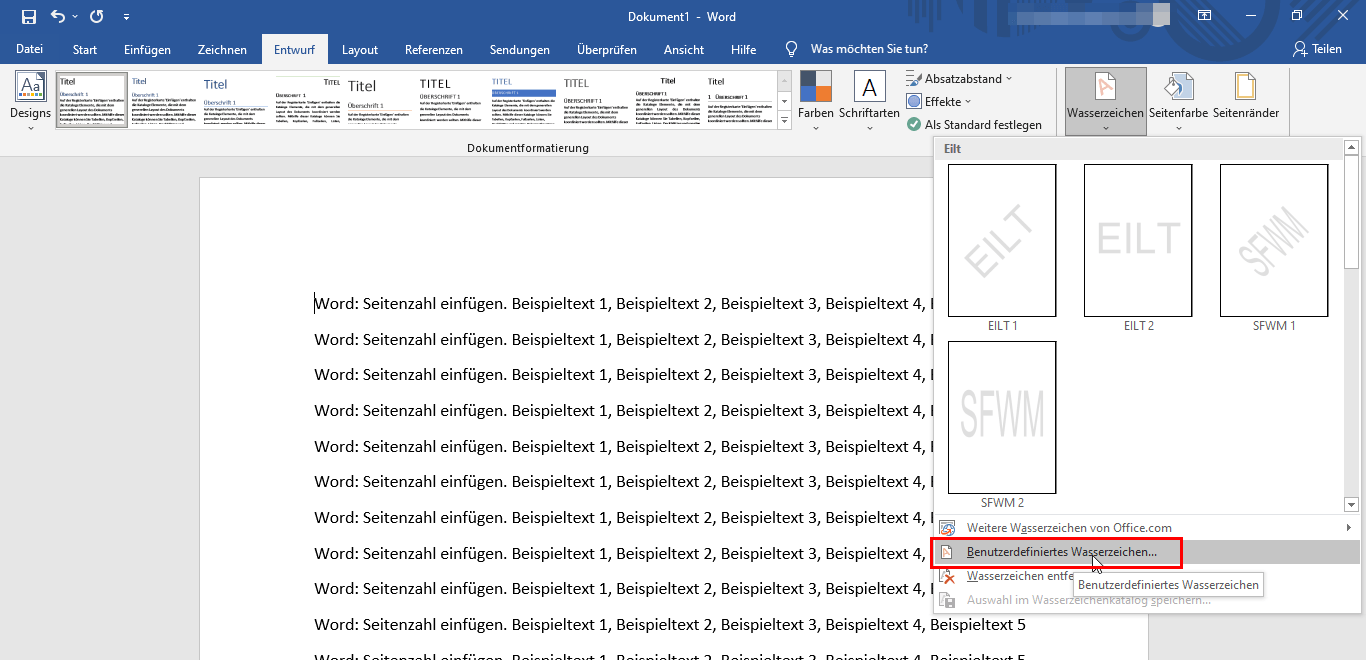Click the Wasserzeichen button

point(1105,101)
